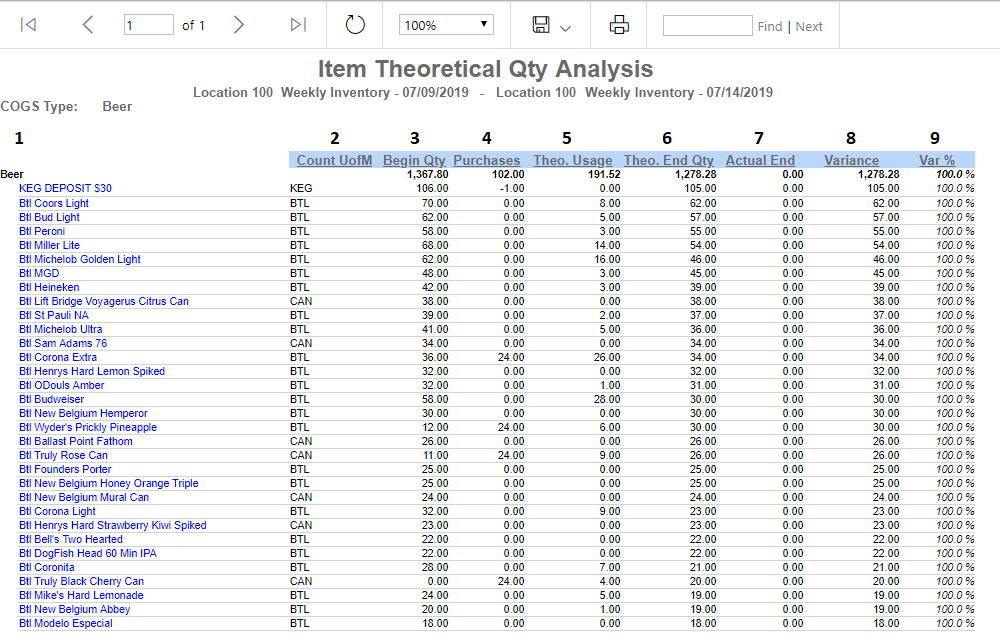
Task: Go to the first page of the report
Action: [x=28, y=25]
